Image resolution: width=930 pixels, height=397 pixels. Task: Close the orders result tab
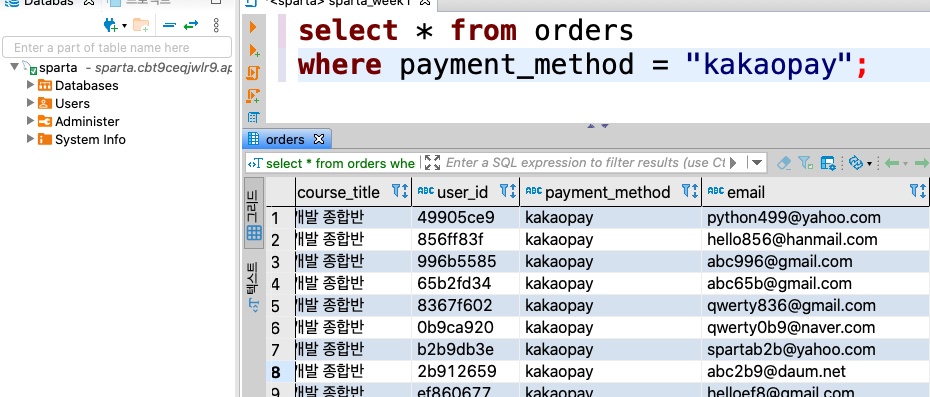[319, 139]
